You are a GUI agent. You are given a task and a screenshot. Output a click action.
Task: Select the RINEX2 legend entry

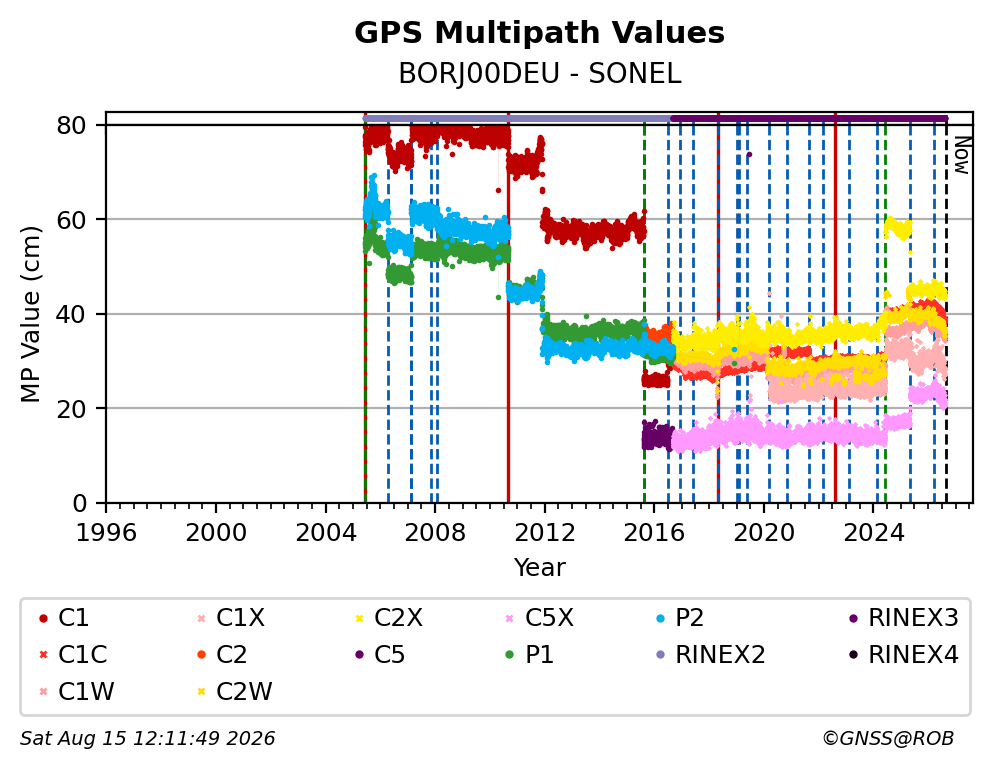coord(711,655)
